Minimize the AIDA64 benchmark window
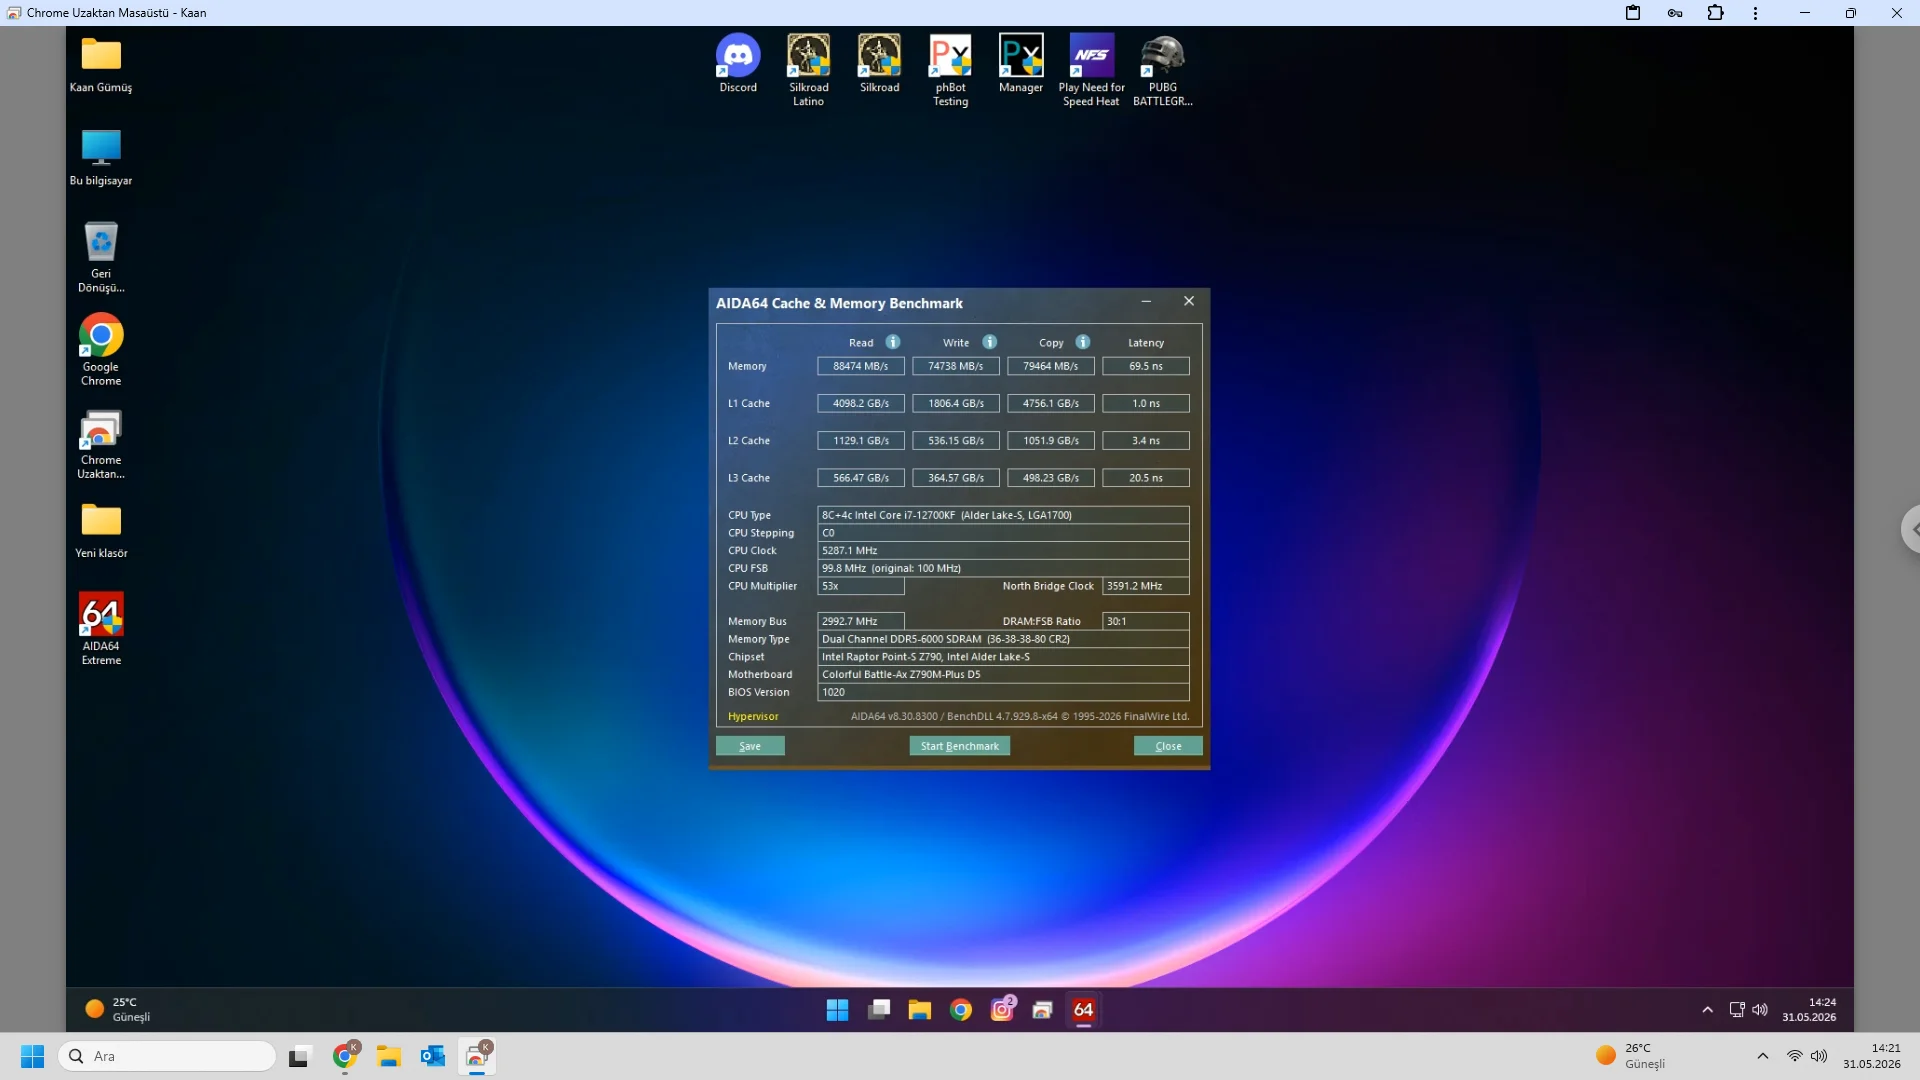Screen dimensions: 1920x1080 [1146, 302]
